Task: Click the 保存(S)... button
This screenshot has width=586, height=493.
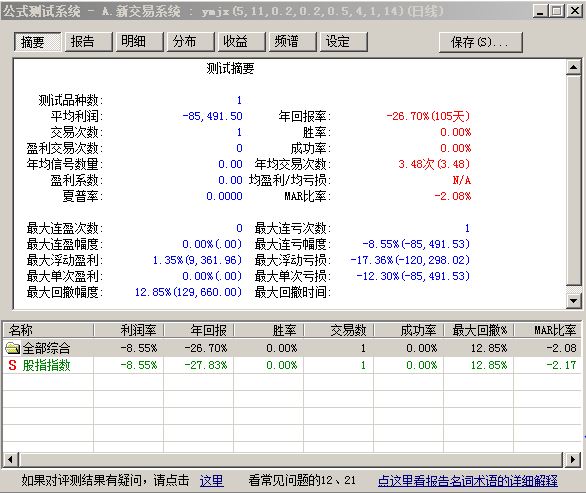Action: click(481, 42)
